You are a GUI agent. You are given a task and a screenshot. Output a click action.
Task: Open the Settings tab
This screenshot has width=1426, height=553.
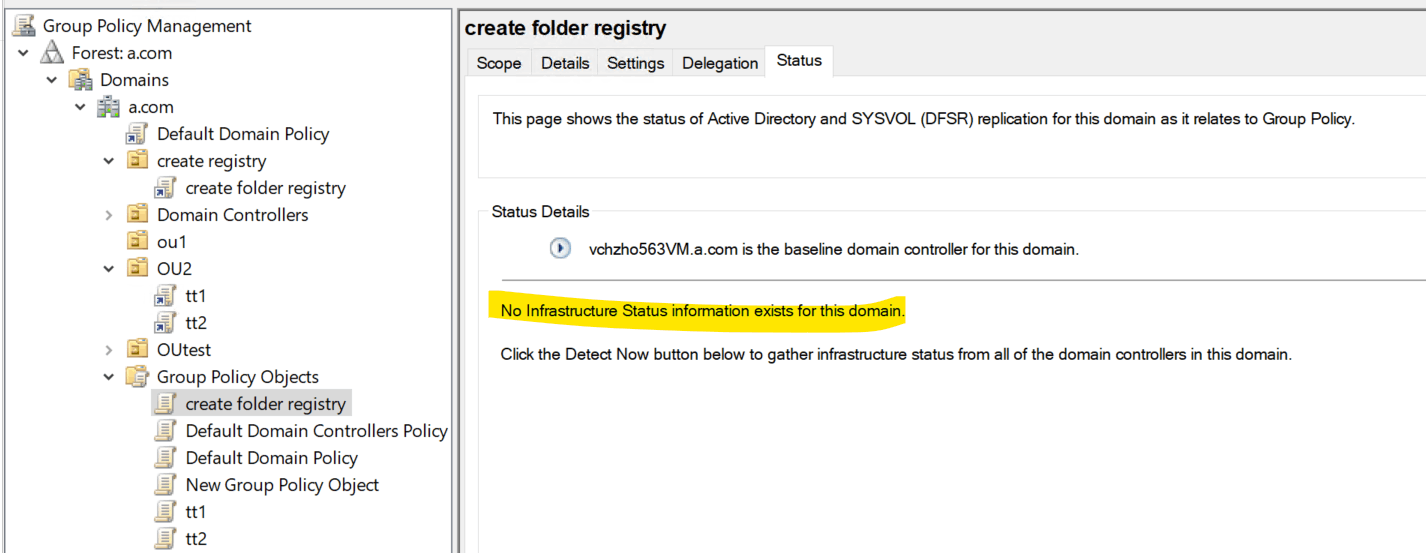point(635,62)
